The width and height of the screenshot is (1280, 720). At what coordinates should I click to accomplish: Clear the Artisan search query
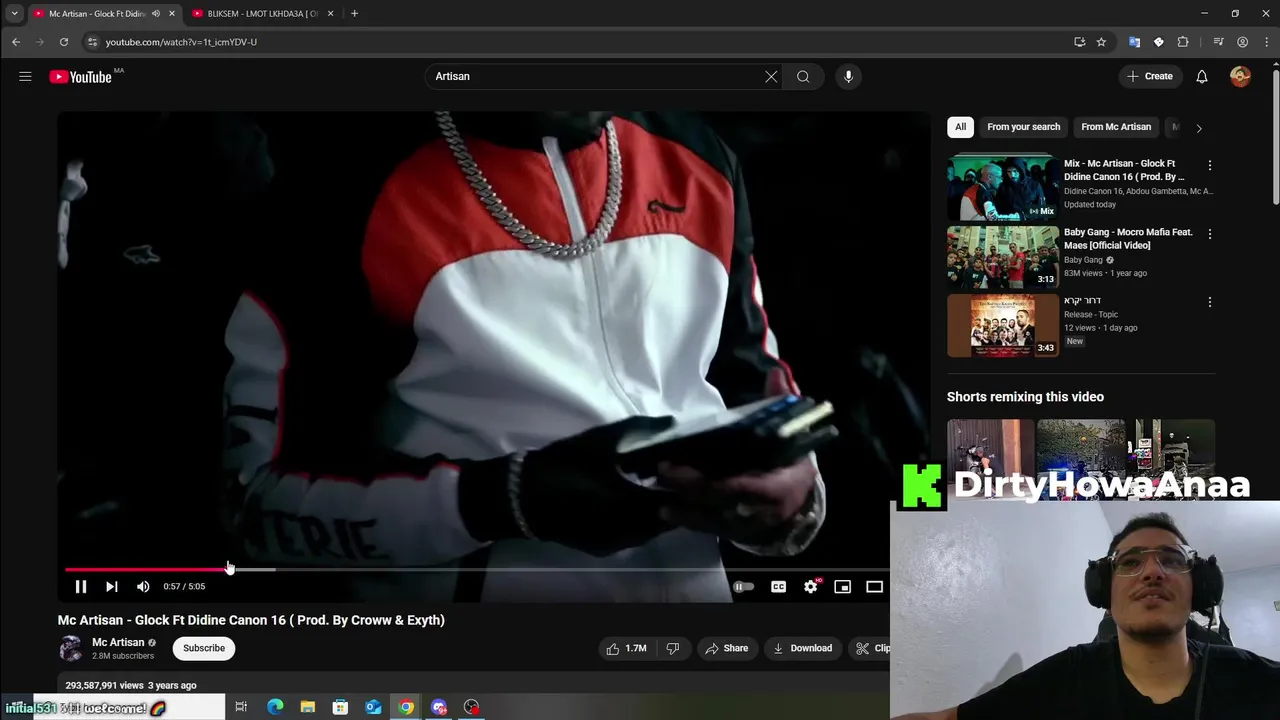[x=771, y=76]
